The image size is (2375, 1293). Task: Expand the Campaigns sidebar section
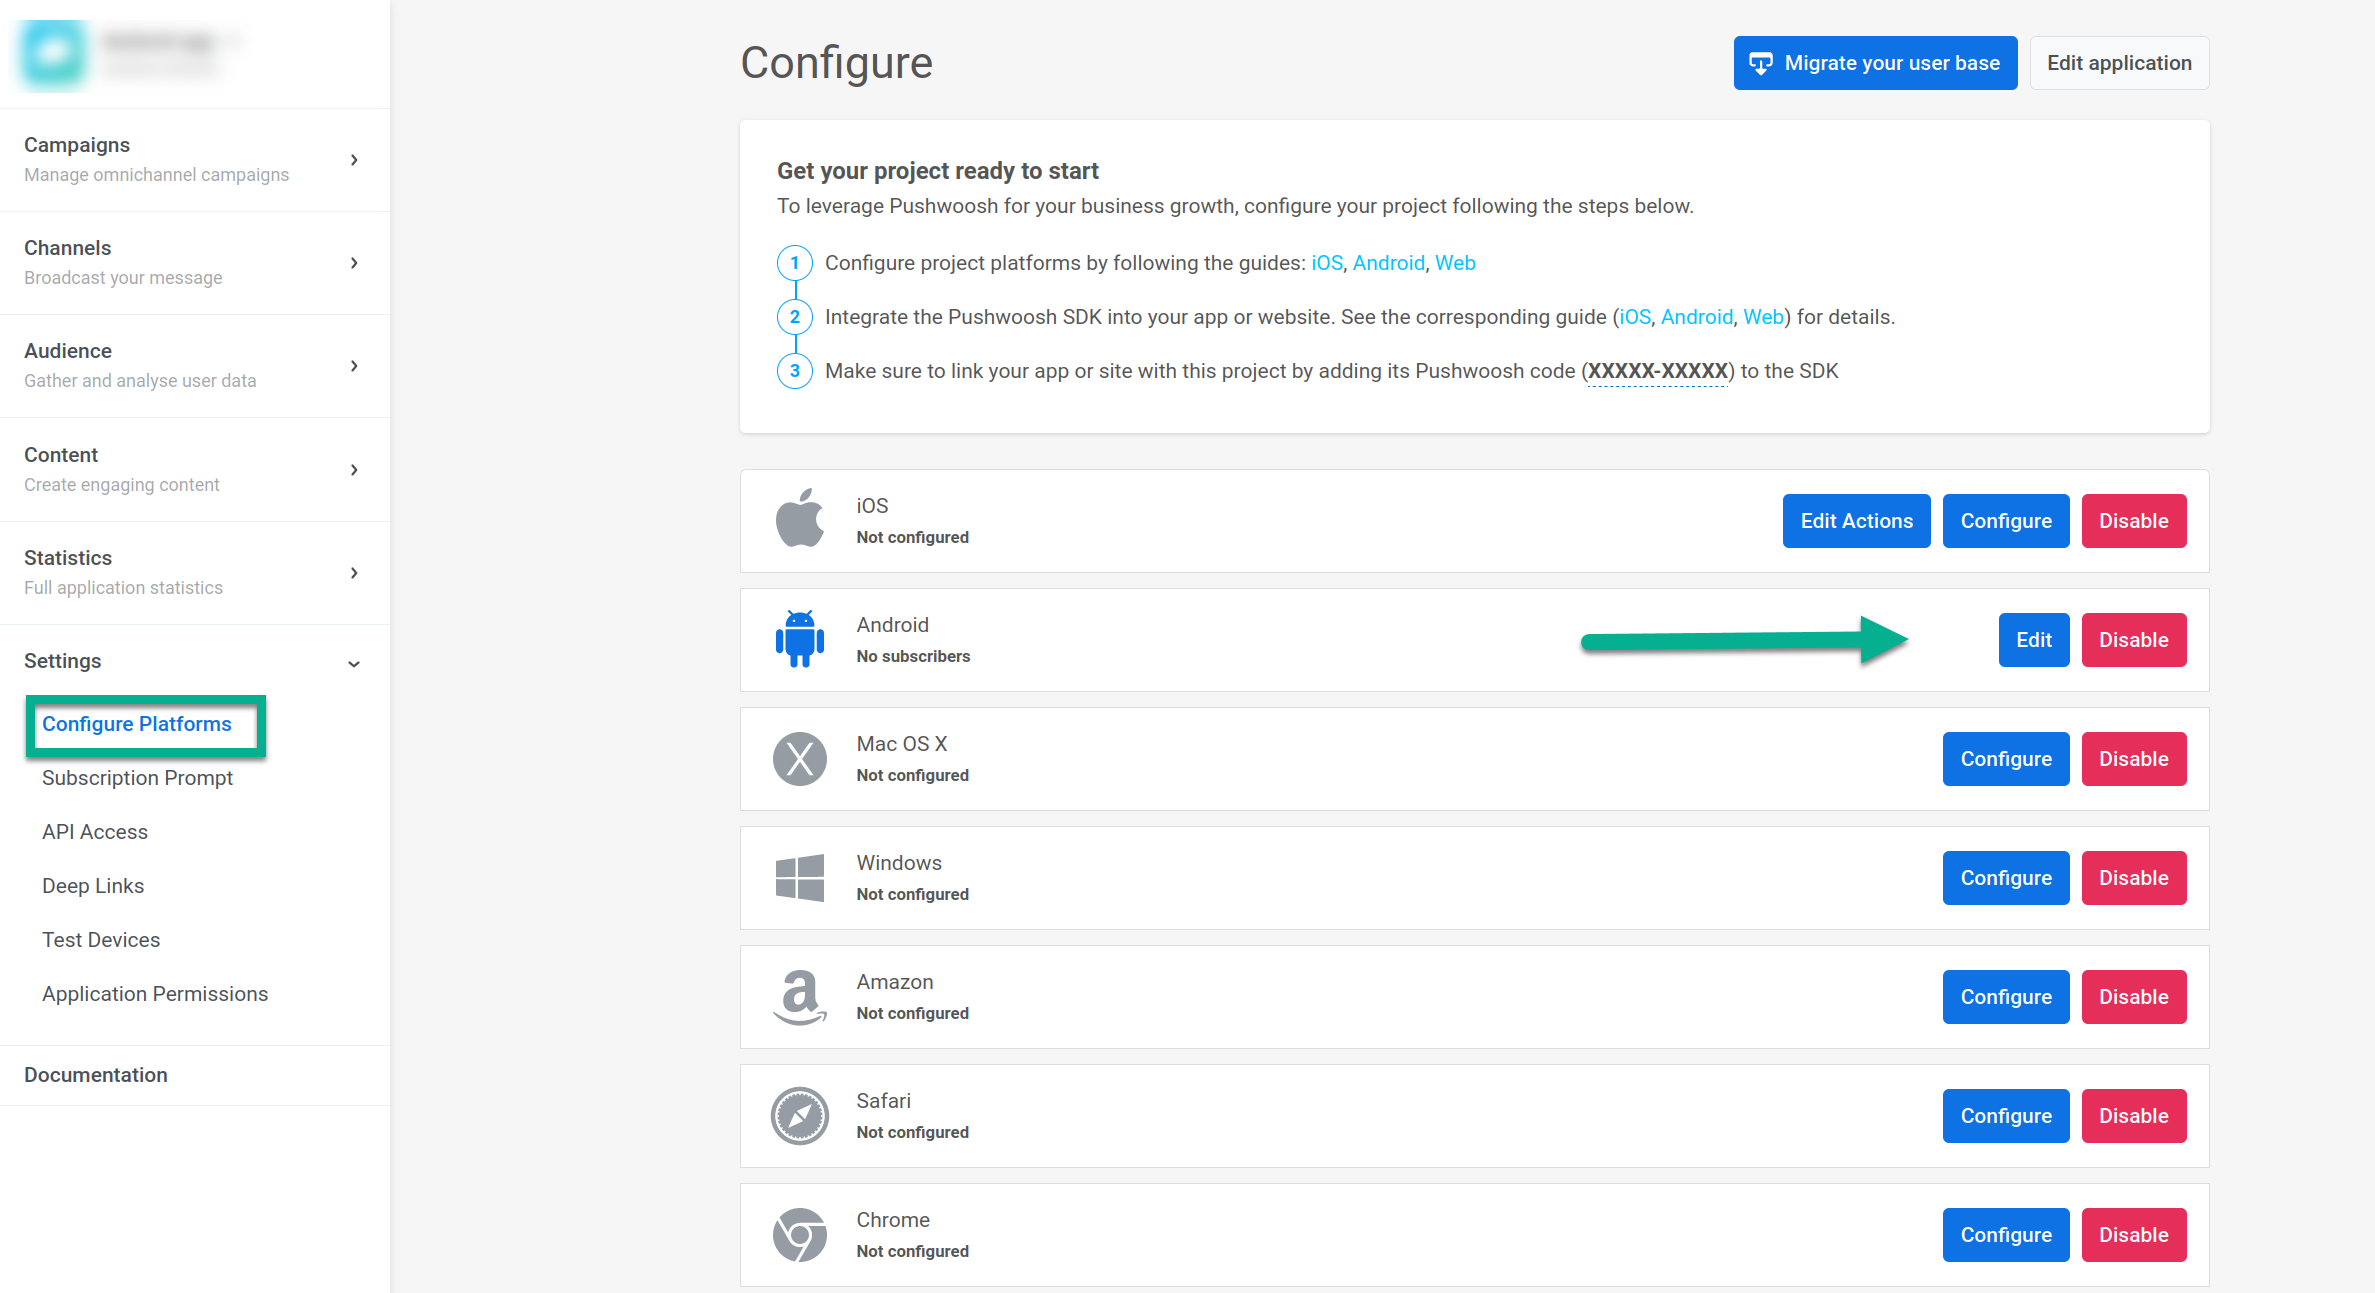point(354,160)
